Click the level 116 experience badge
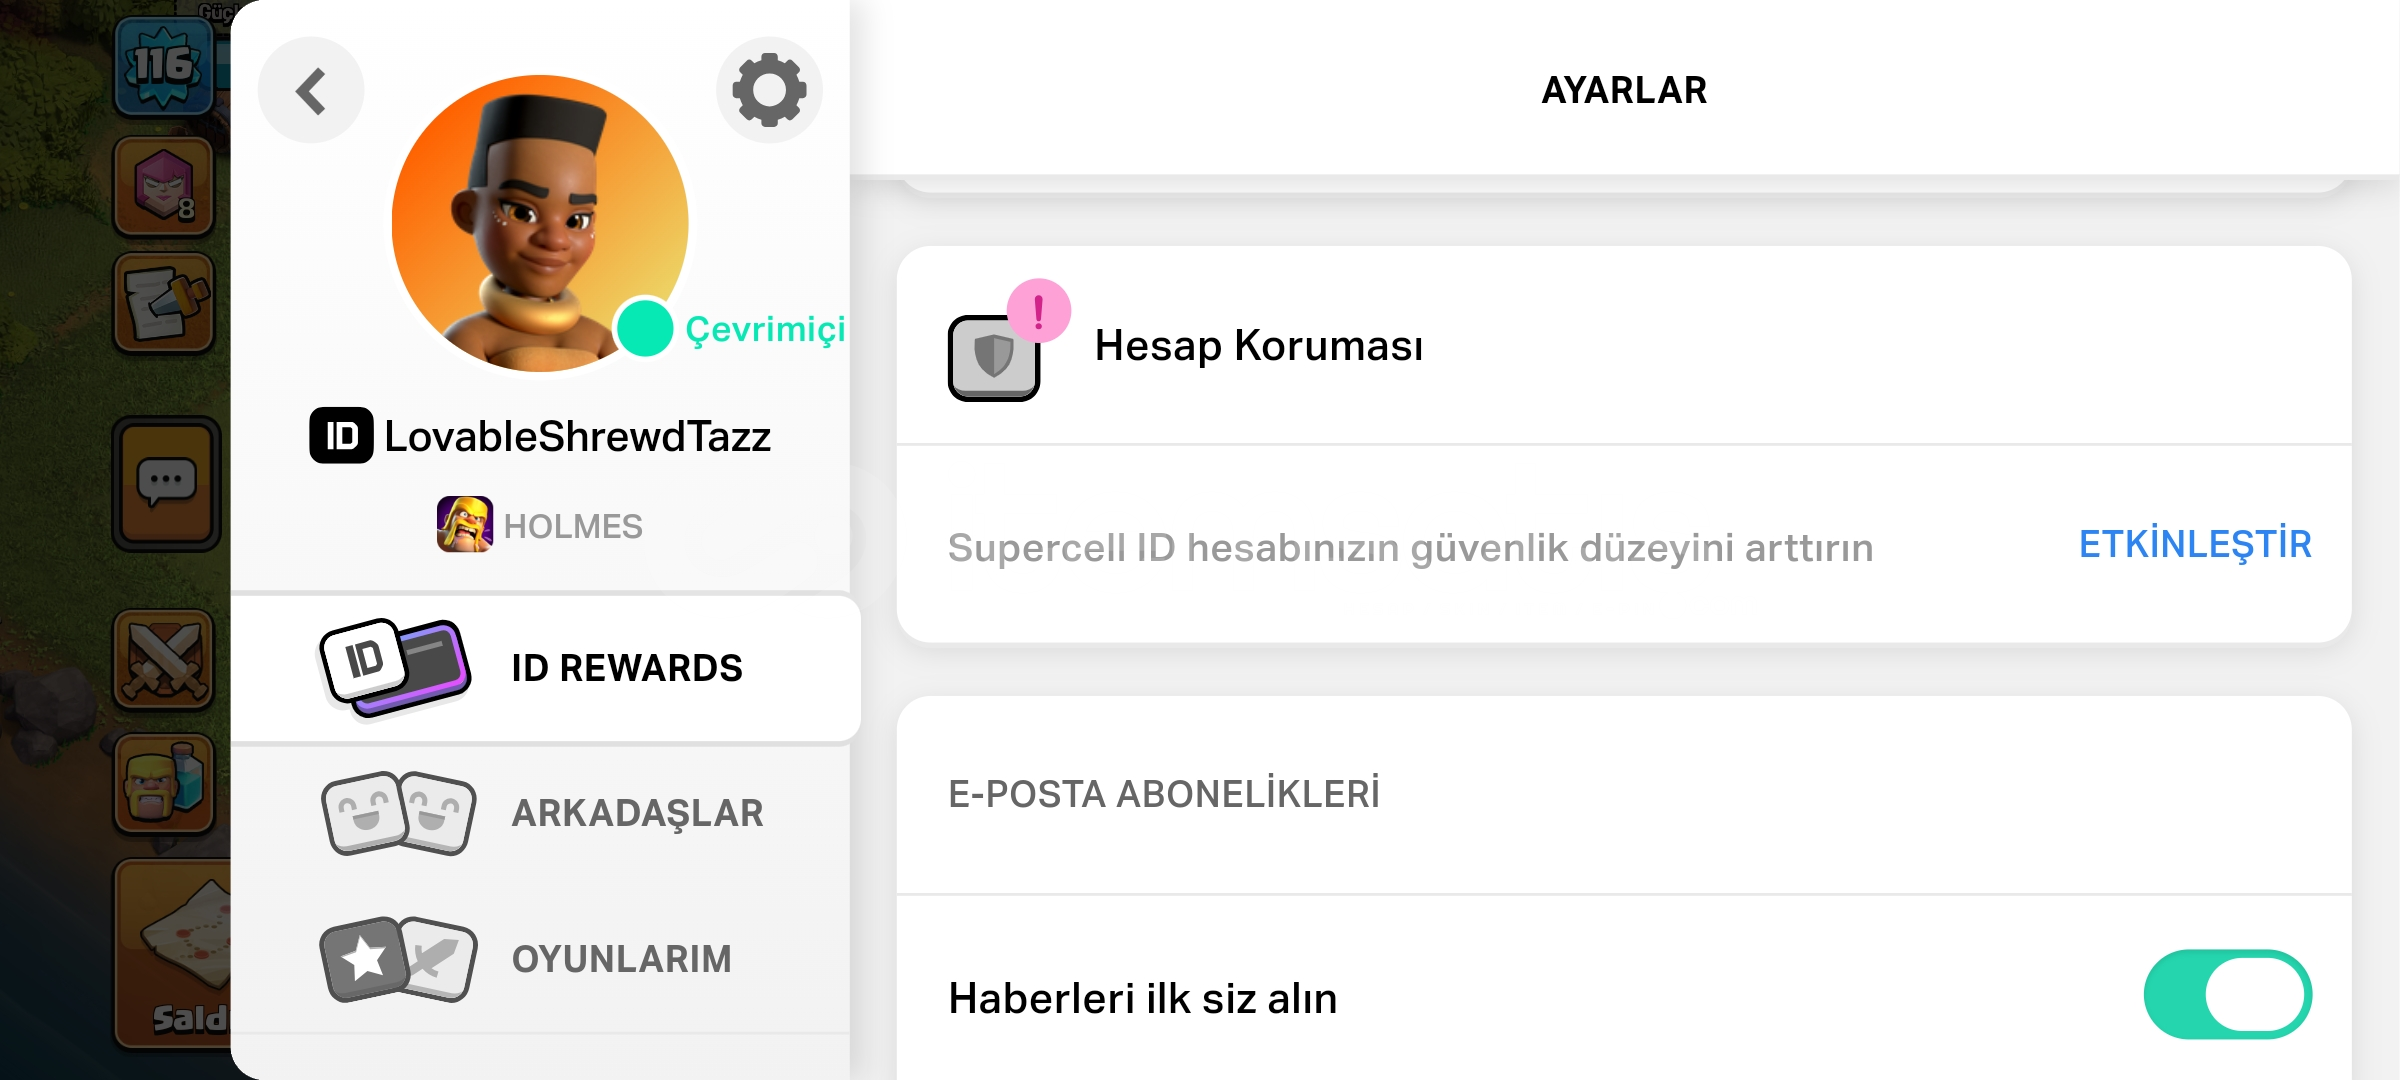2400x1080 pixels. pyautogui.click(x=163, y=66)
